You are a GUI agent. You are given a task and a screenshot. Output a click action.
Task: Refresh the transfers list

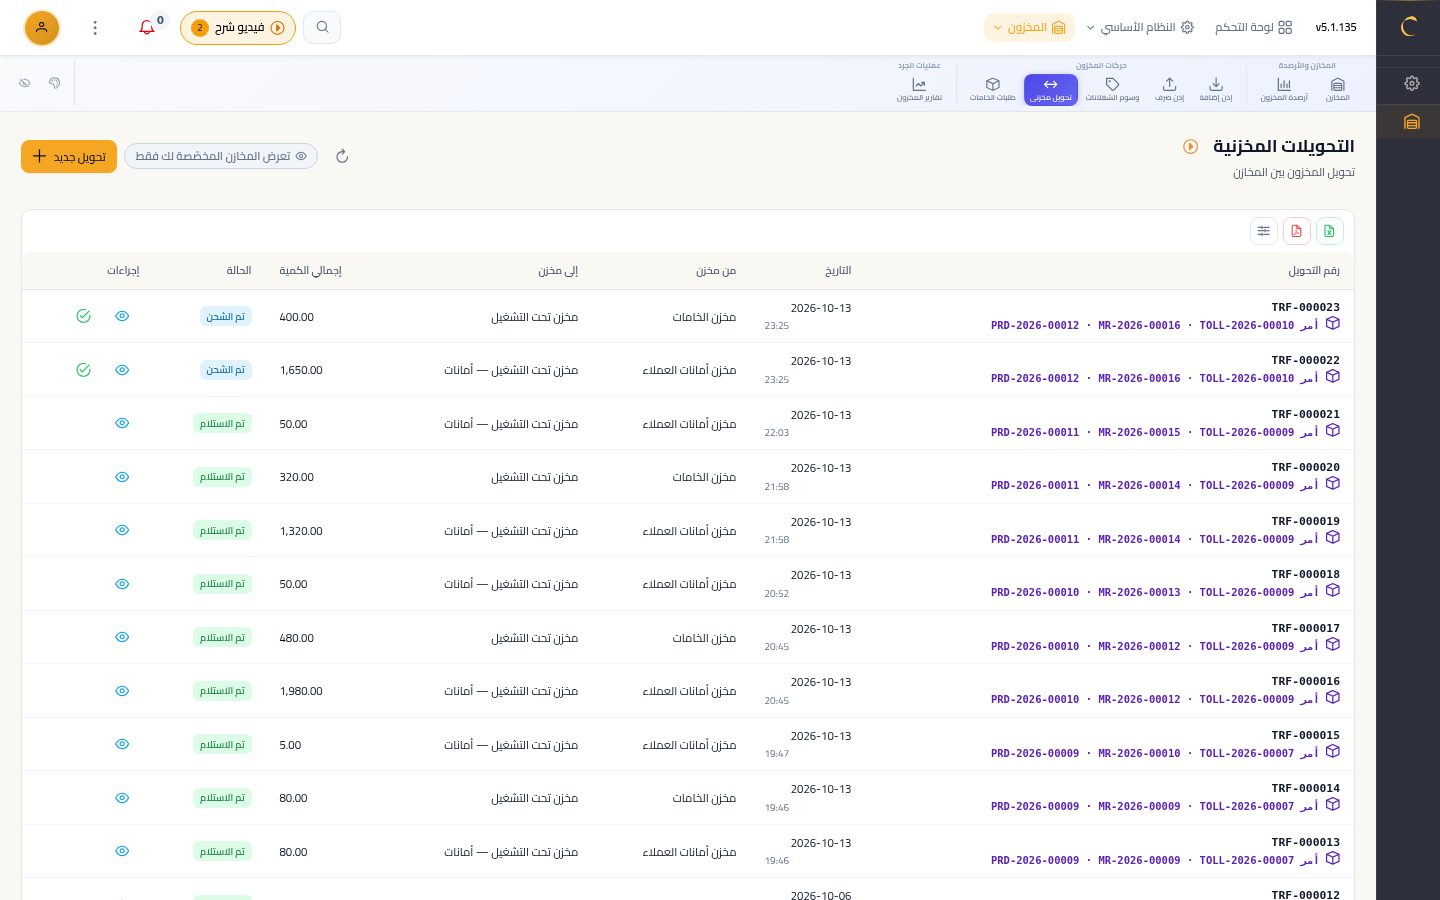coord(342,156)
